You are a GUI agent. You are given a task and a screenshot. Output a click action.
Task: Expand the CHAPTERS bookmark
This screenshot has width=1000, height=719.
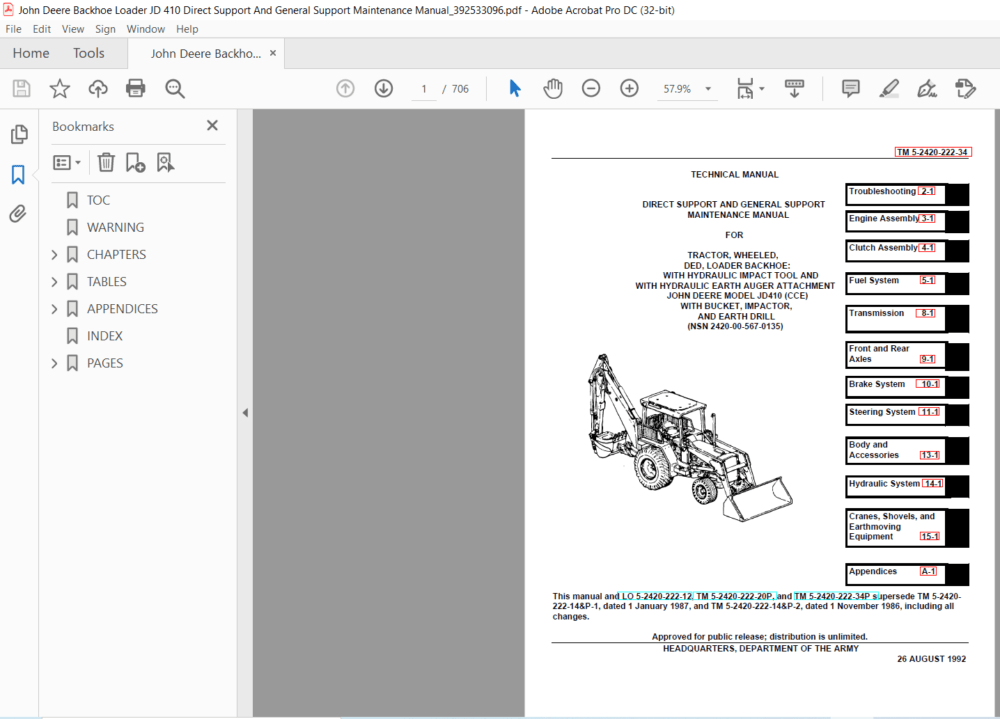tap(54, 255)
